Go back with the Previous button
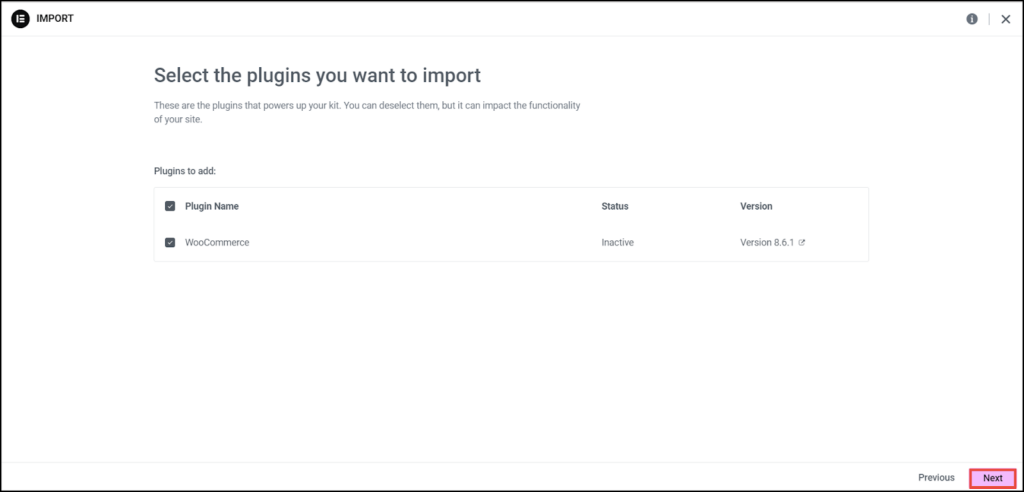 tap(936, 478)
